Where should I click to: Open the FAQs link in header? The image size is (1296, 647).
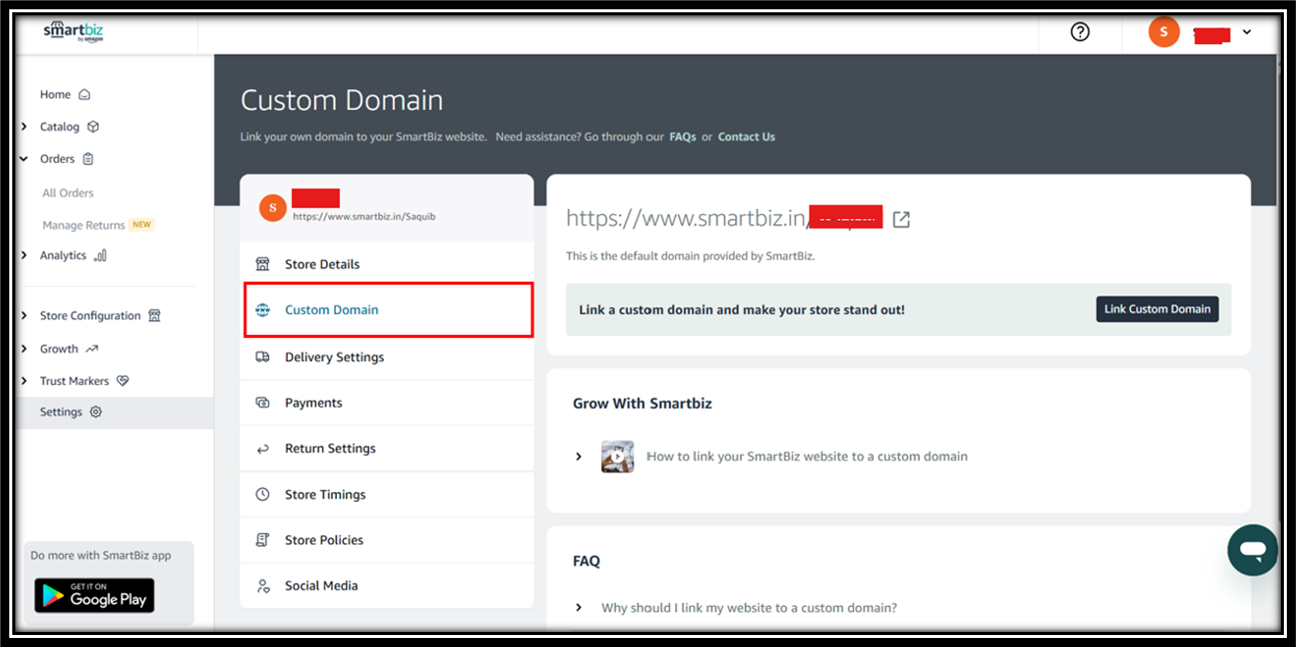[682, 137]
